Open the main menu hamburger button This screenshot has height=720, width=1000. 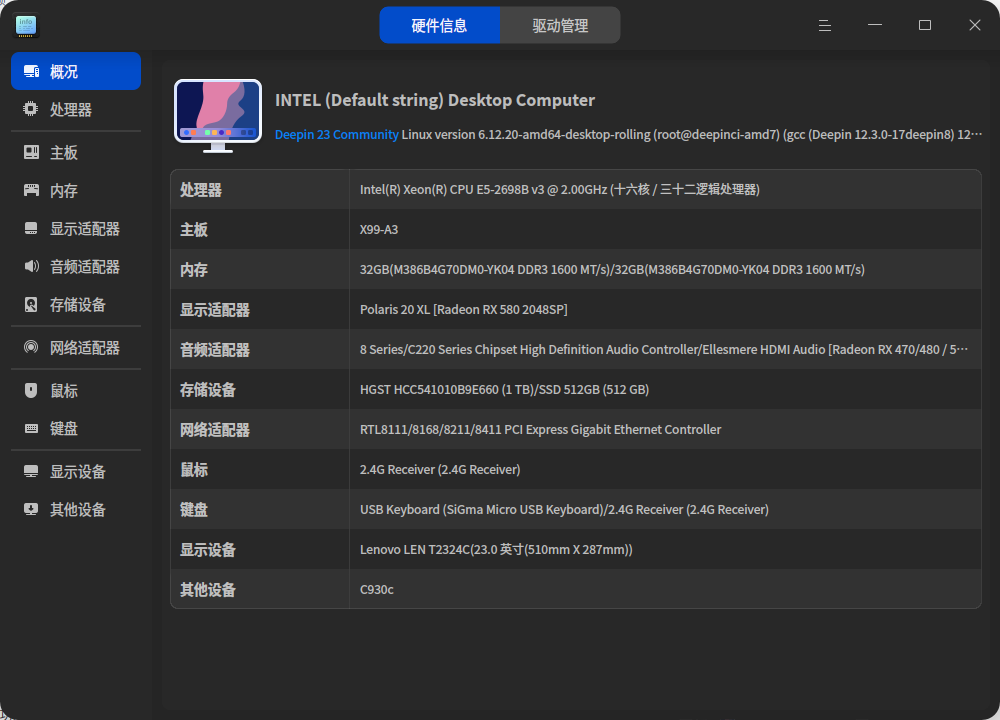point(825,26)
